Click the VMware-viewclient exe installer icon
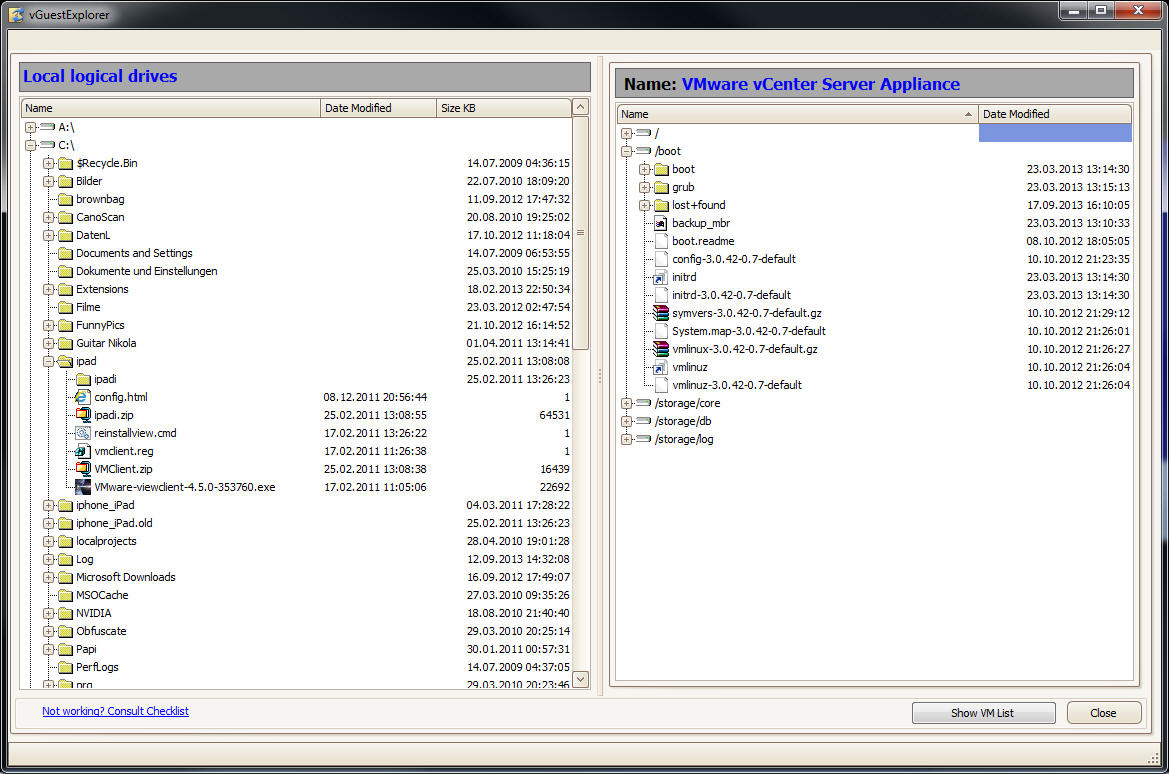Screen dimensions: 1169x774 83,487
